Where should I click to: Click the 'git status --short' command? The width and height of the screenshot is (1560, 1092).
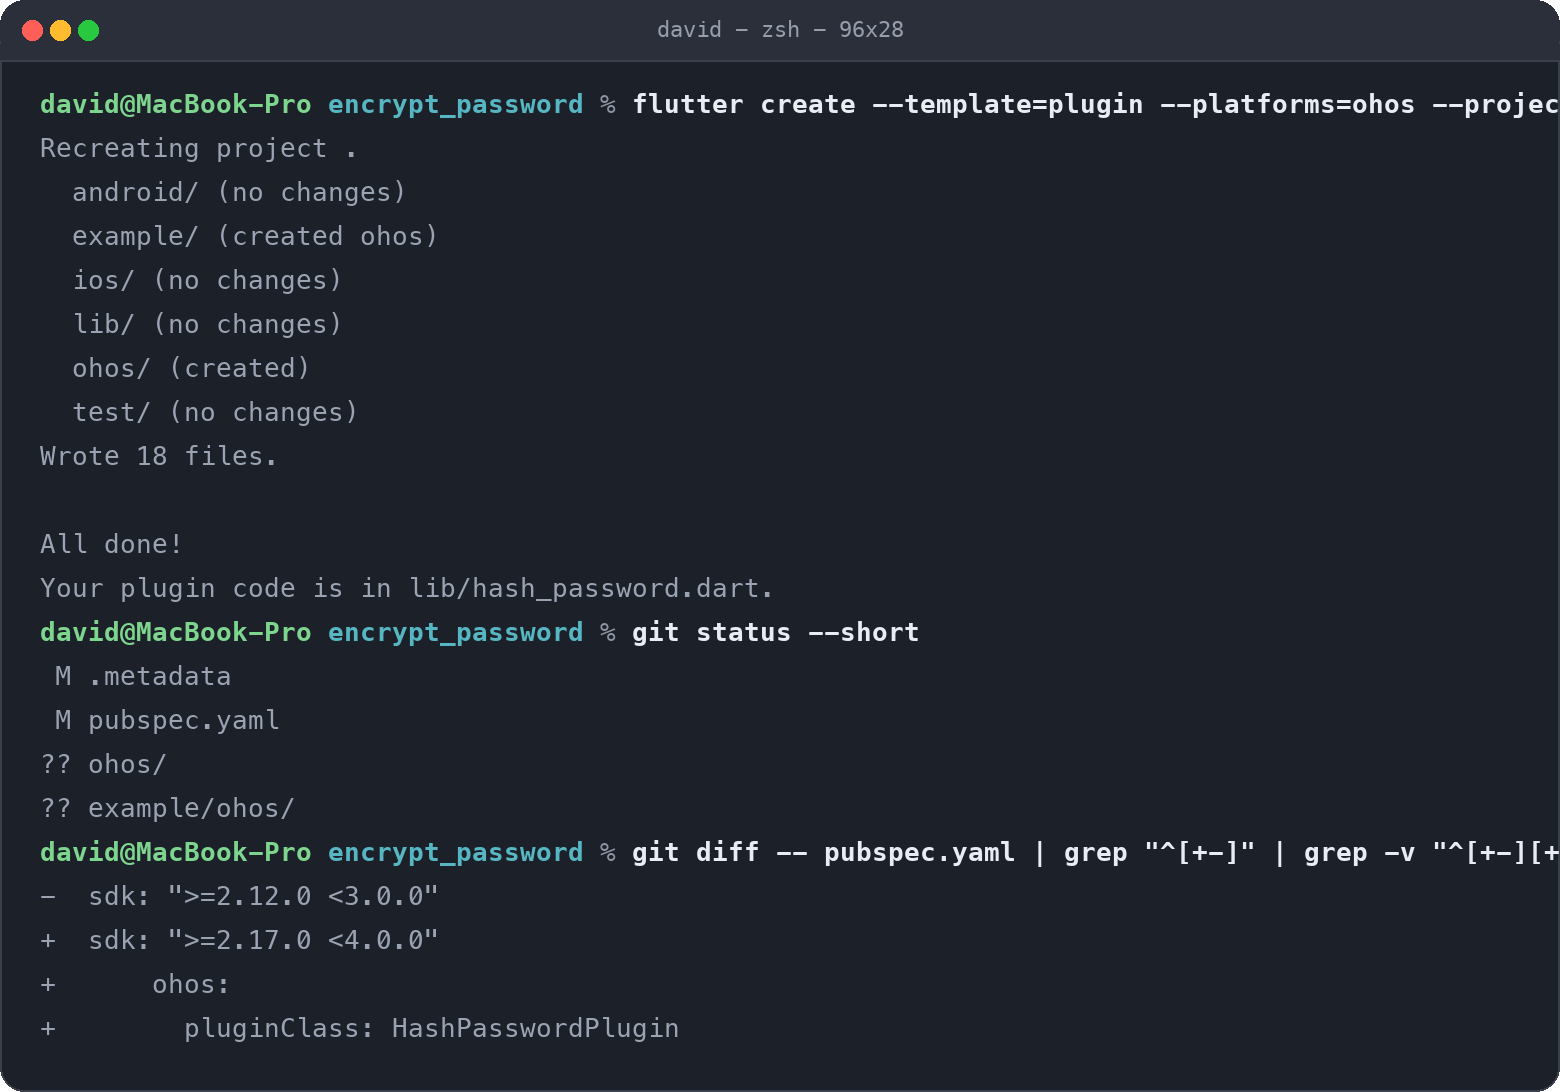[x=775, y=632]
